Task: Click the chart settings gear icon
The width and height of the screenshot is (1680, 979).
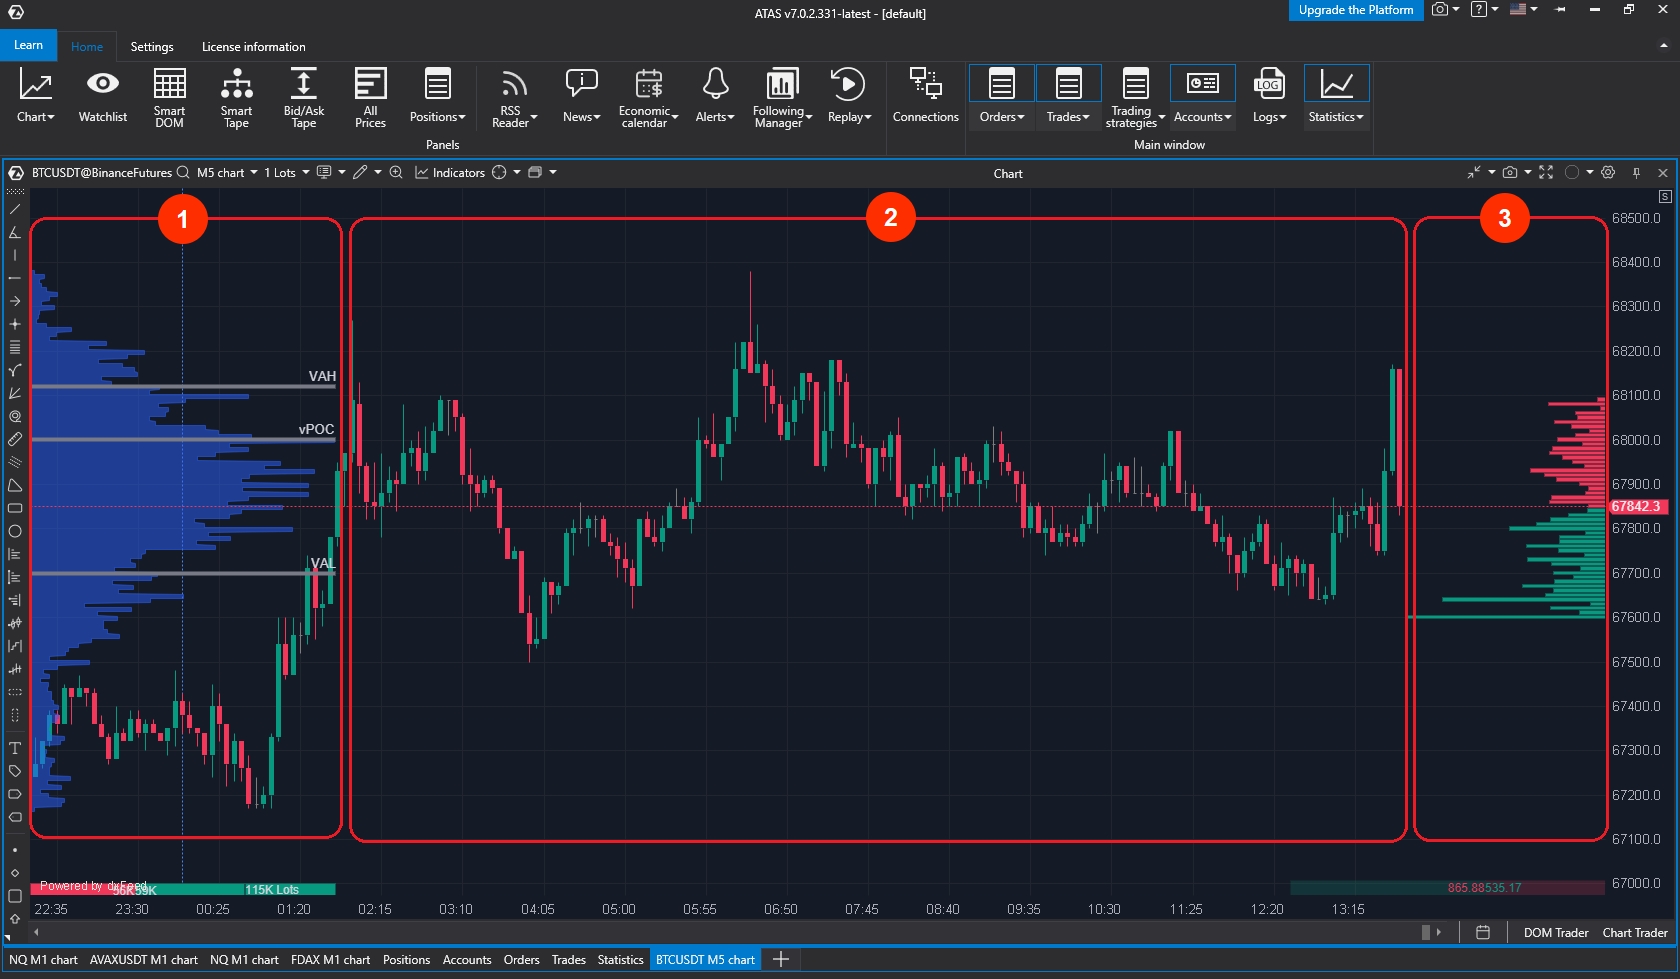Action: (x=1608, y=172)
